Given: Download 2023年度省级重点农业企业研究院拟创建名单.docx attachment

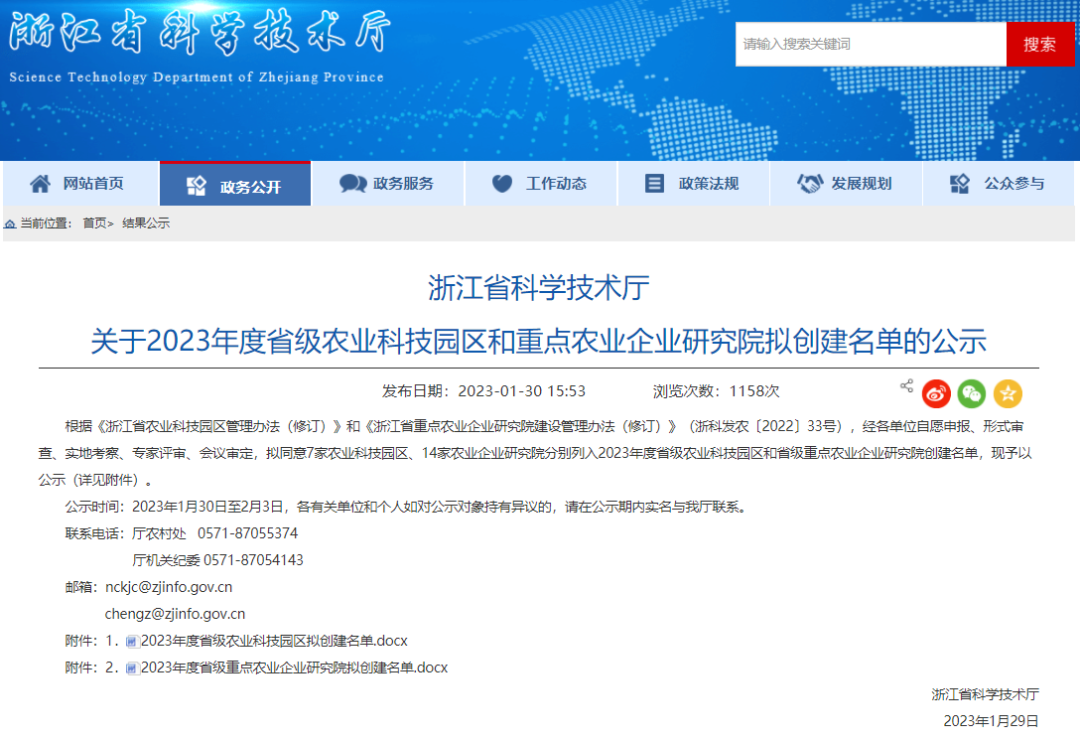Looking at the screenshot, I should click(x=294, y=667).
